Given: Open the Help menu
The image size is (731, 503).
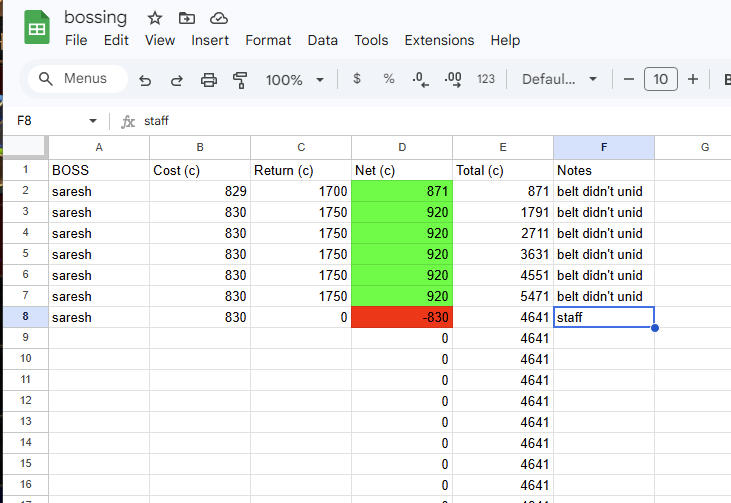Looking at the screenshot, I should point(505,40).
